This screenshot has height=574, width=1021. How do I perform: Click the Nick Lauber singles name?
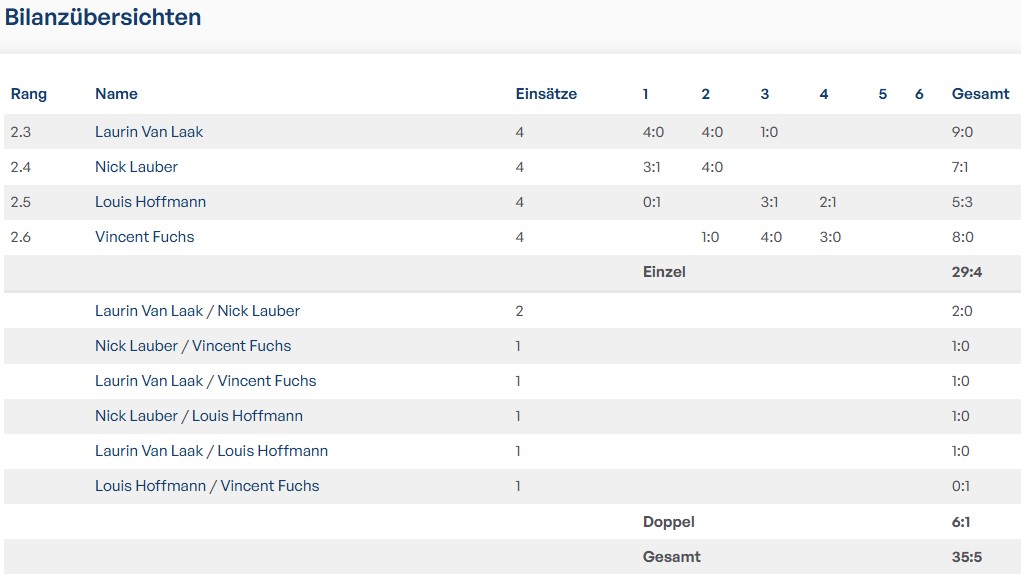(x=136, y=167)
